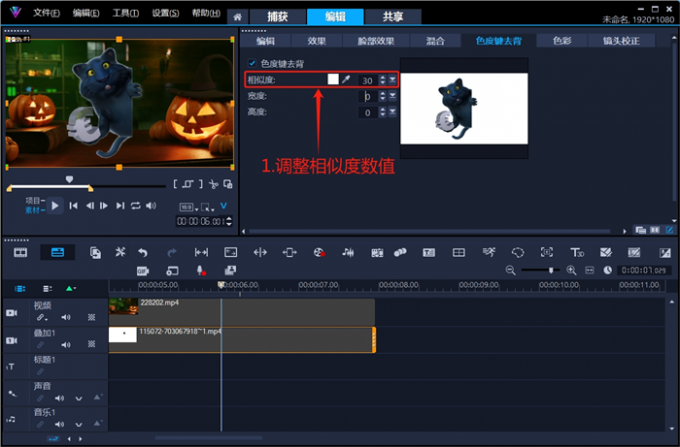The image size is (680, 447).
Task: Click the 相似度 value field showing 30
Action: [x=368, y=80]
